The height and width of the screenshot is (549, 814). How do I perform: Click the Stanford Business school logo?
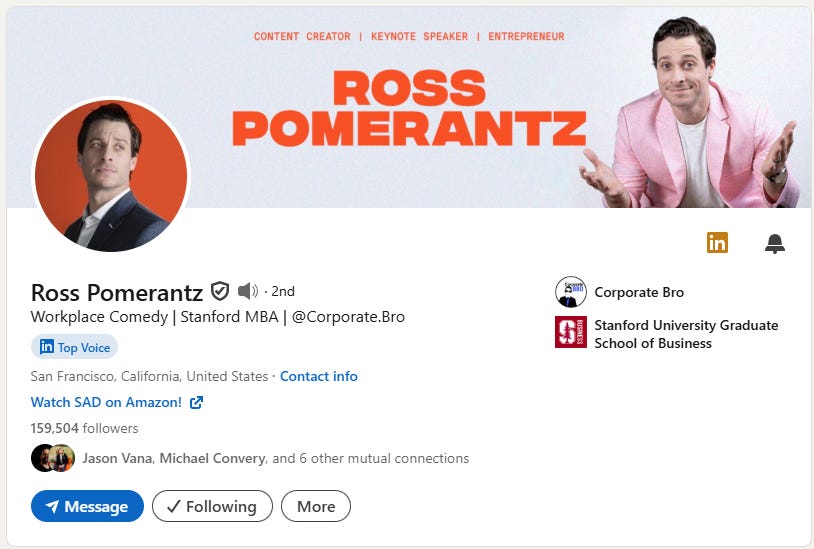[x=571, y=332]
